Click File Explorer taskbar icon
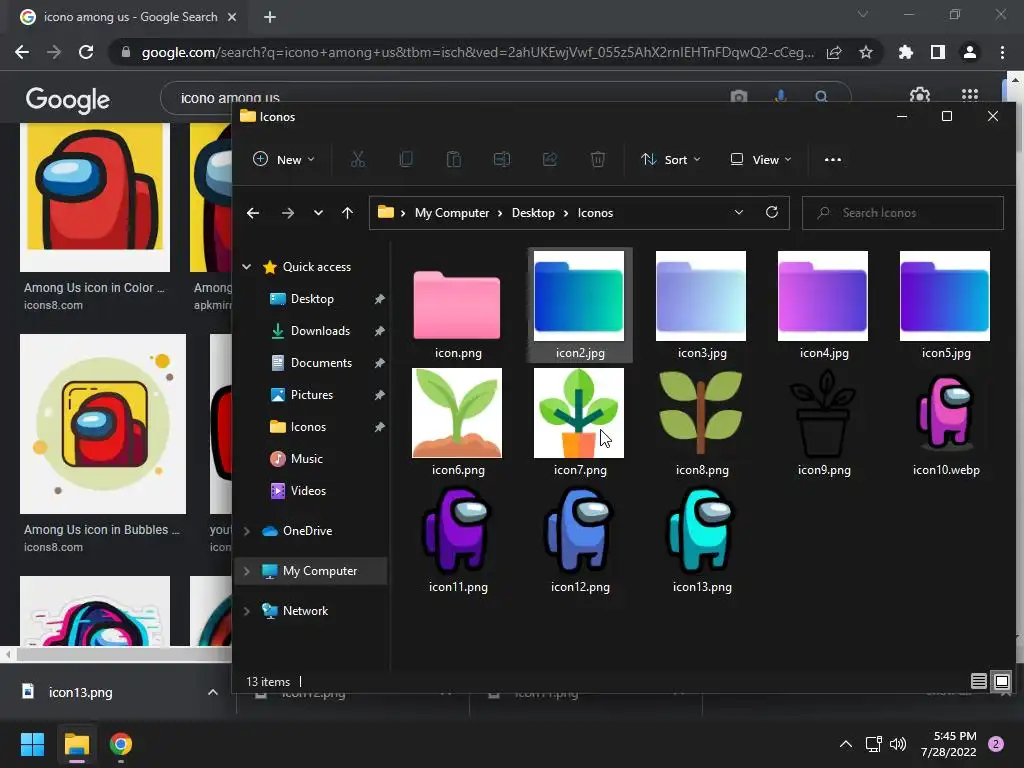Viewport: 1024px width, 768px height. coord(76,744)
